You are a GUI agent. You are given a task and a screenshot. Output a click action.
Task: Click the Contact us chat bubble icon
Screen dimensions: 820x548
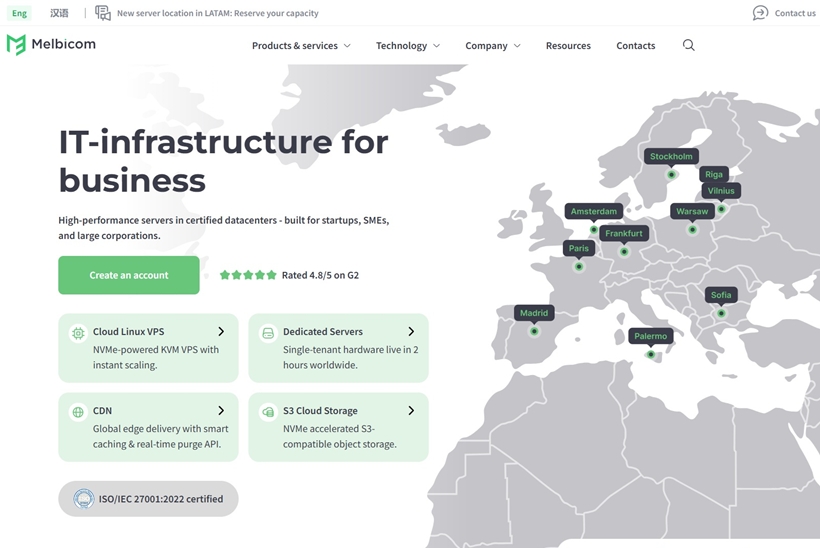click(x=760, y=13)
